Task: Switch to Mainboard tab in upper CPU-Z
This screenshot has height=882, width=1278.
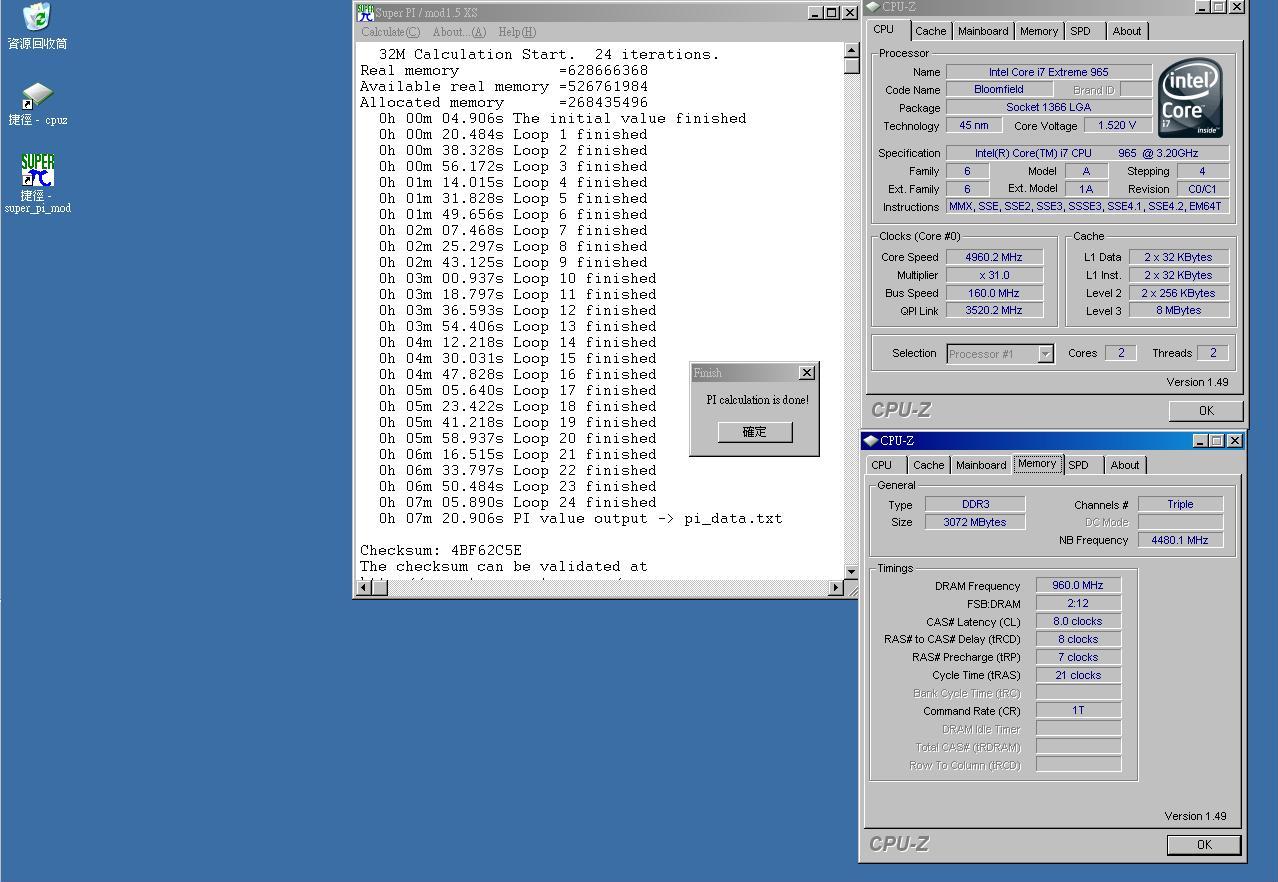Action: [x=983, y=31]
